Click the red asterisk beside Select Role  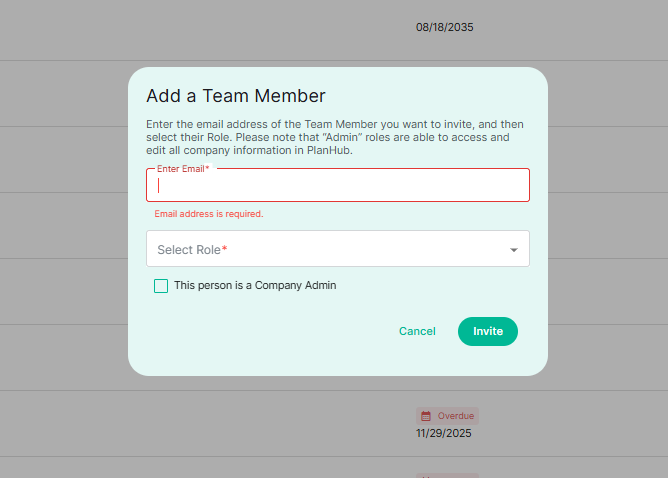(225, 248)
